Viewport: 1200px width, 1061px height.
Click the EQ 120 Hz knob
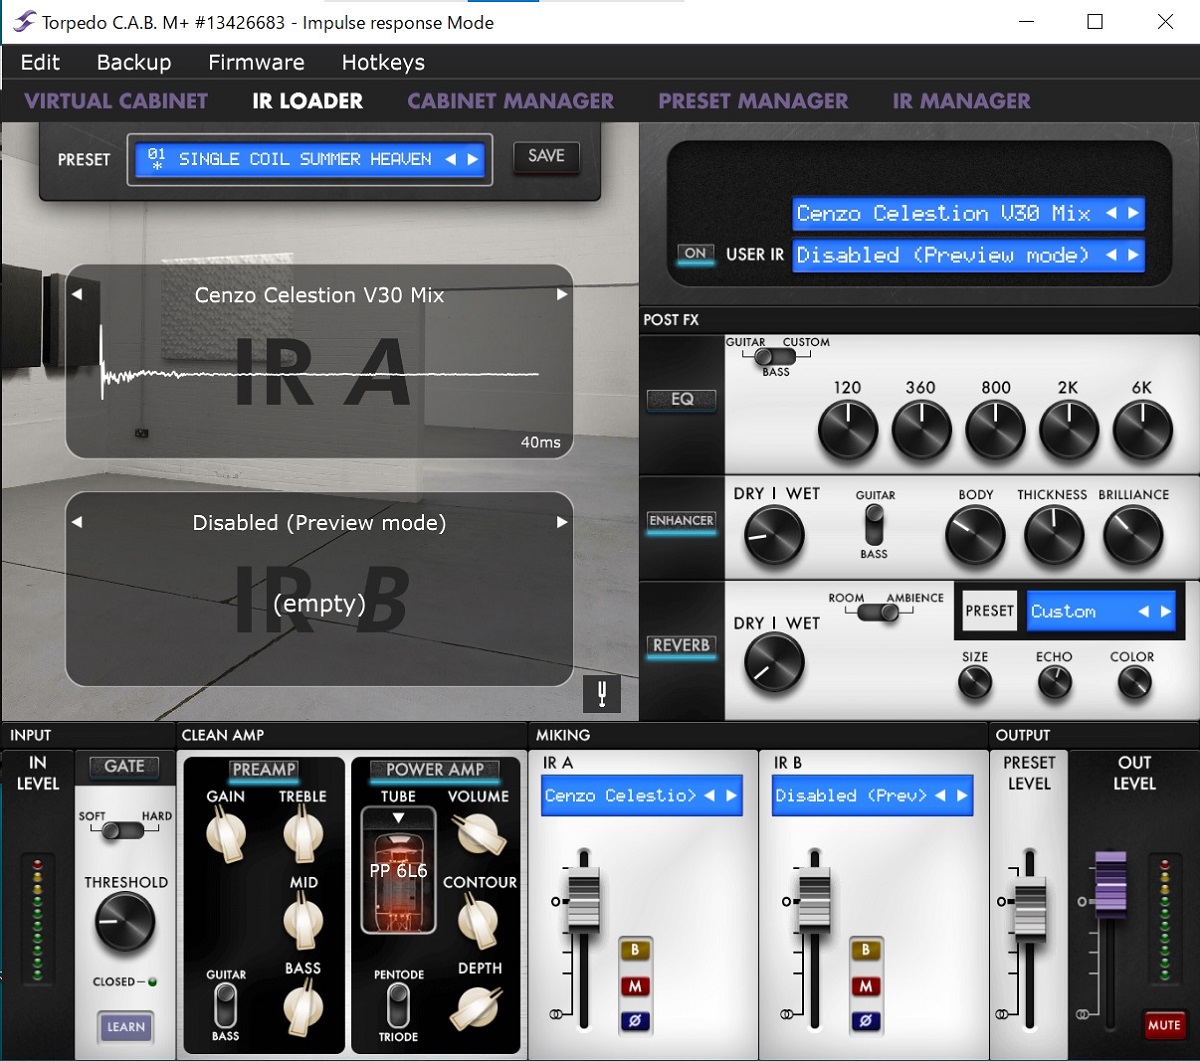(x=848, y=432)
